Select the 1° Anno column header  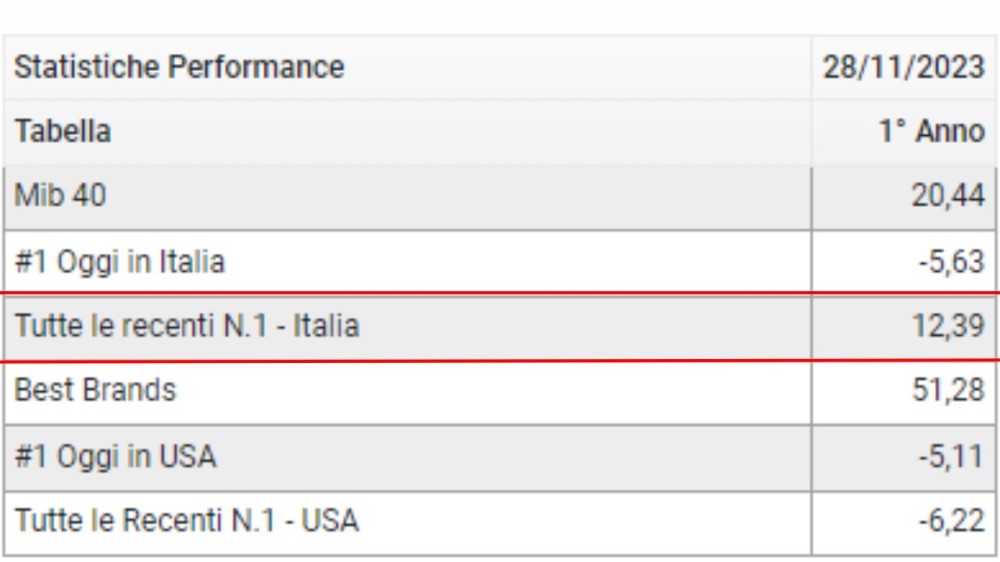[931, 132]
